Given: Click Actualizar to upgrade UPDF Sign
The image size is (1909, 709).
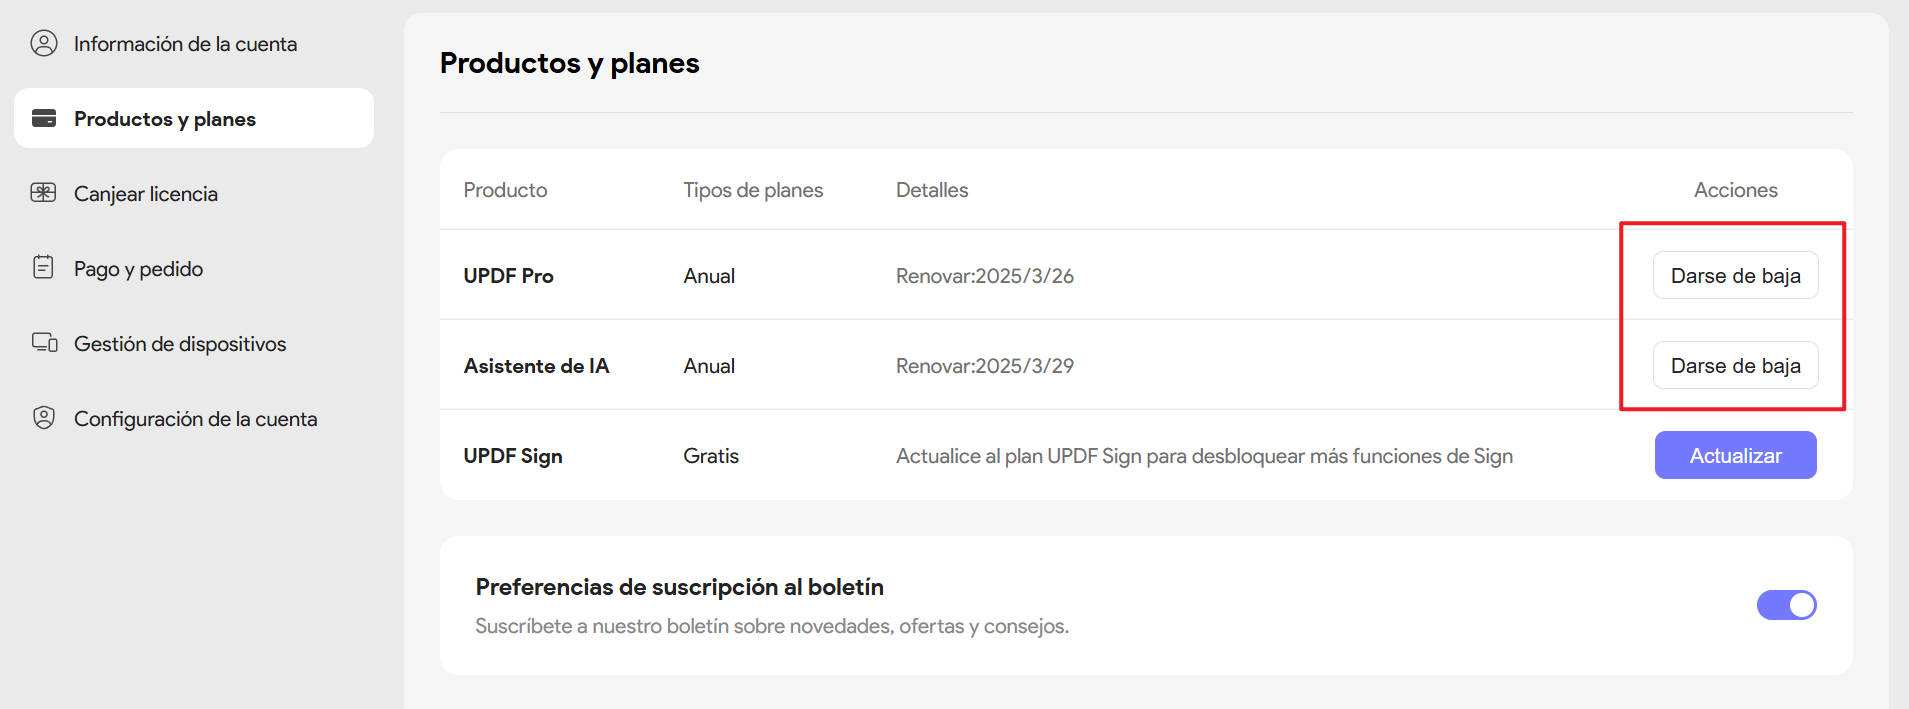Looking at the screenshot, I should (x=1735, y=456).
